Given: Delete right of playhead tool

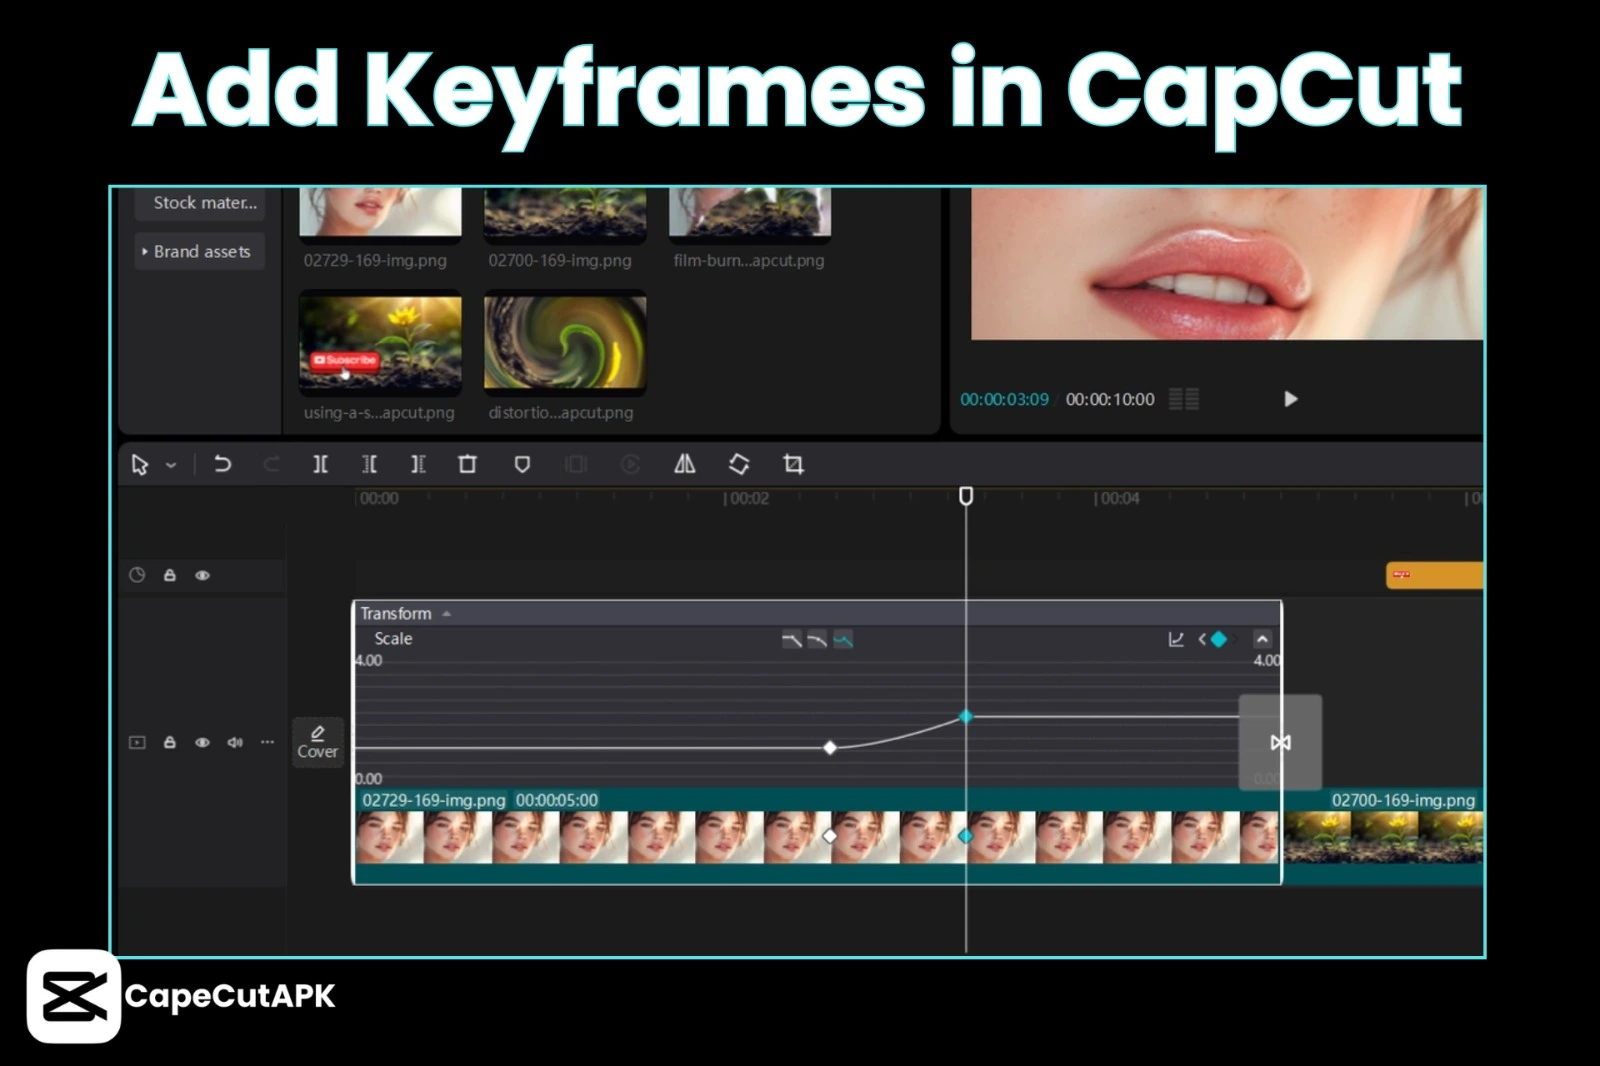Looking at the screenshot, I should tap(418, 464).
